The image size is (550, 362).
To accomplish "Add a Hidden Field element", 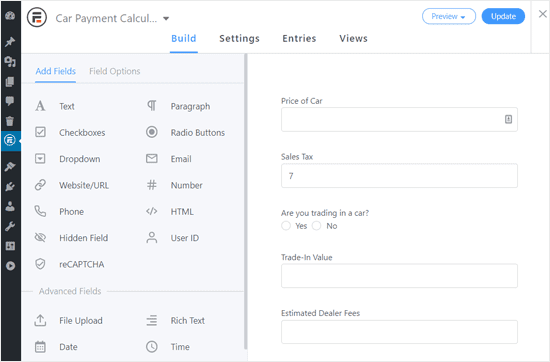I will (x=72, y=238).
